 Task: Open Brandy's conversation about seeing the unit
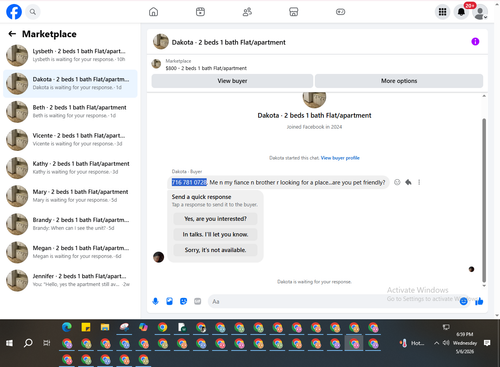pos(70,224)
